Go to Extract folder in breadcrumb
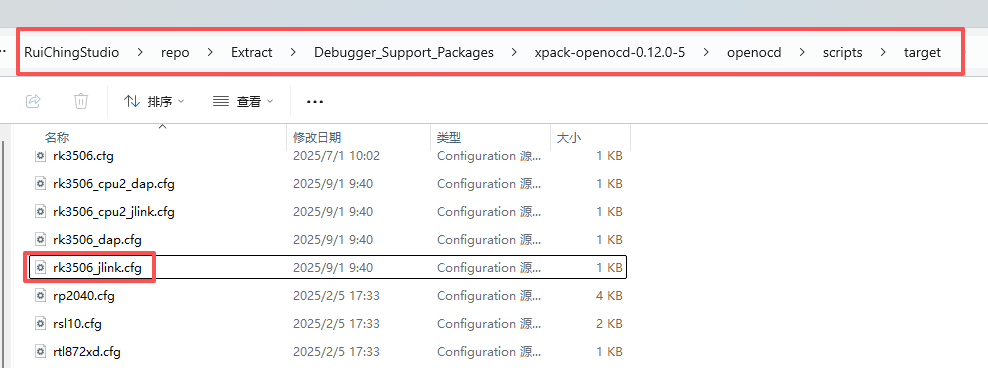Screen dimensions: 988x368 [252, 52]
